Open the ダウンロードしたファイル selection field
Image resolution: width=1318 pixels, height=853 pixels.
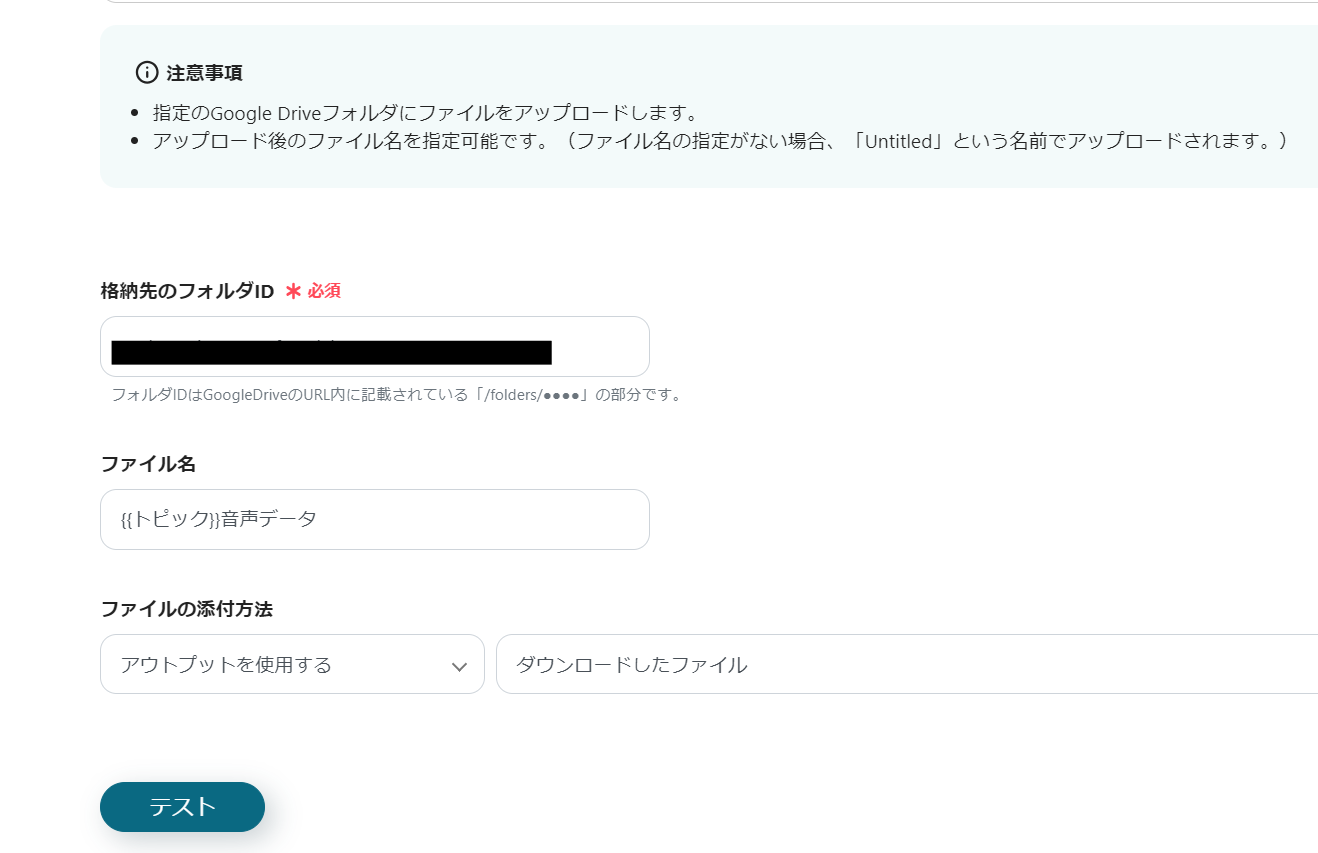pyautogui.click(x=907, y=664)
